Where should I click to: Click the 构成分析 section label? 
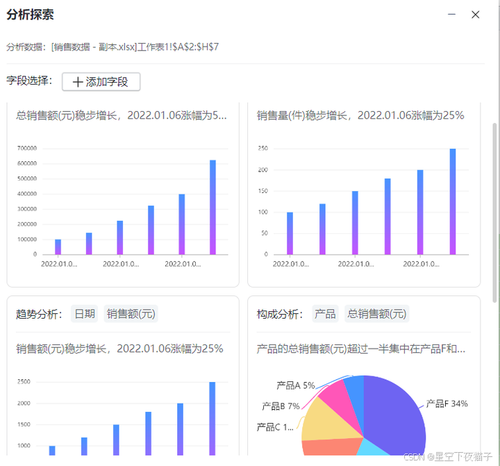(280, 314)
